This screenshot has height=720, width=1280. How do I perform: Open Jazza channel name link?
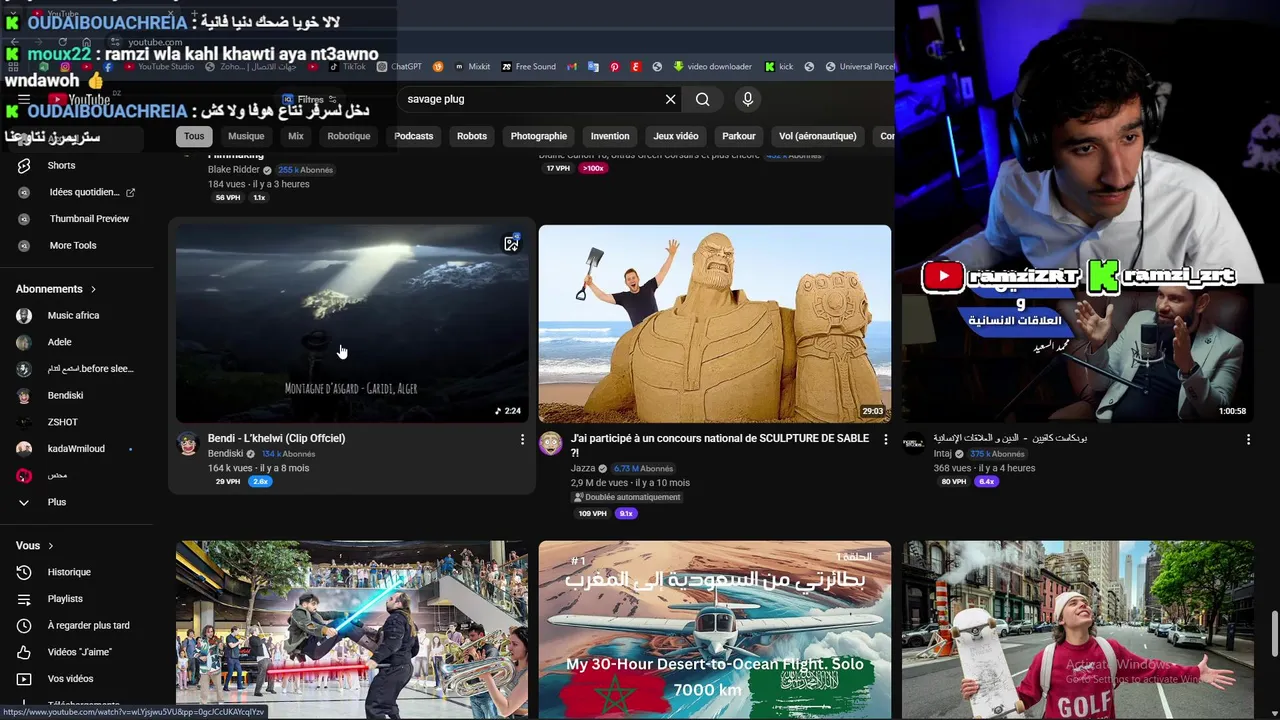click(583, 468)
